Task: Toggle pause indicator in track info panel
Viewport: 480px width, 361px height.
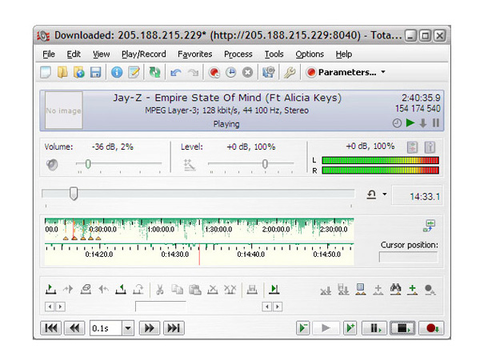Action: coord(436,123)
